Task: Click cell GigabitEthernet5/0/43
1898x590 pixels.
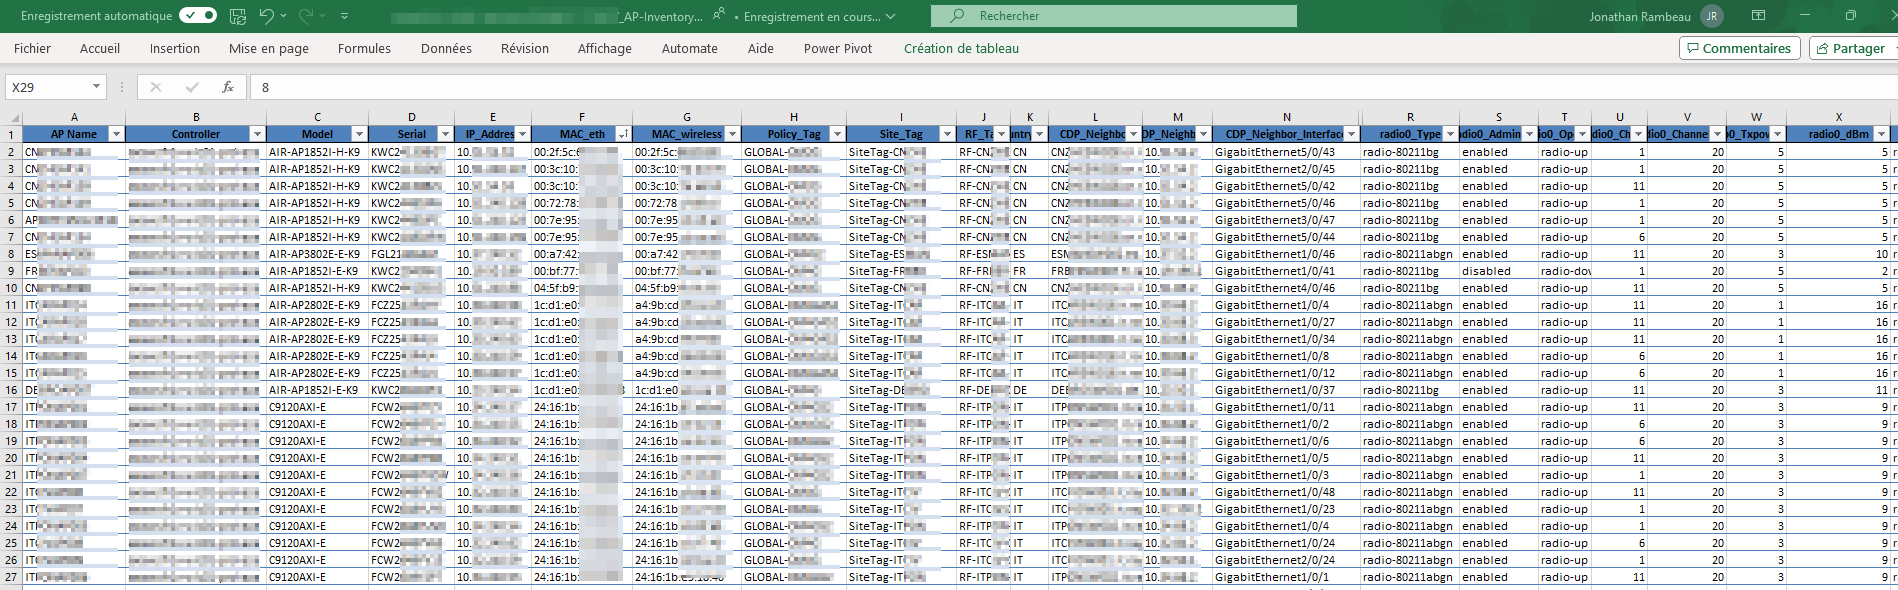Action: [1286, 152]
